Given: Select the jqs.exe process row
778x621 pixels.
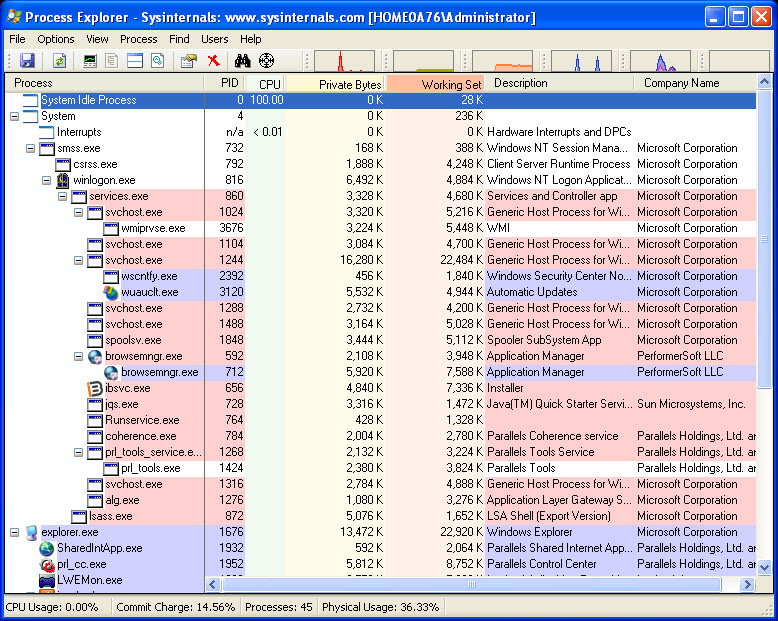Looking at the screenshot, I should 381,404.
